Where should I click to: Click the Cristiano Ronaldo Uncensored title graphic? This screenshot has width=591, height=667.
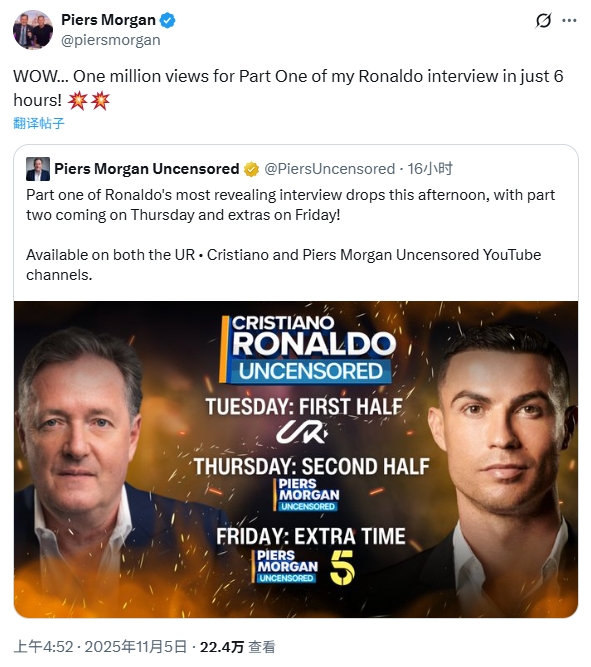[x=308, y=350]
